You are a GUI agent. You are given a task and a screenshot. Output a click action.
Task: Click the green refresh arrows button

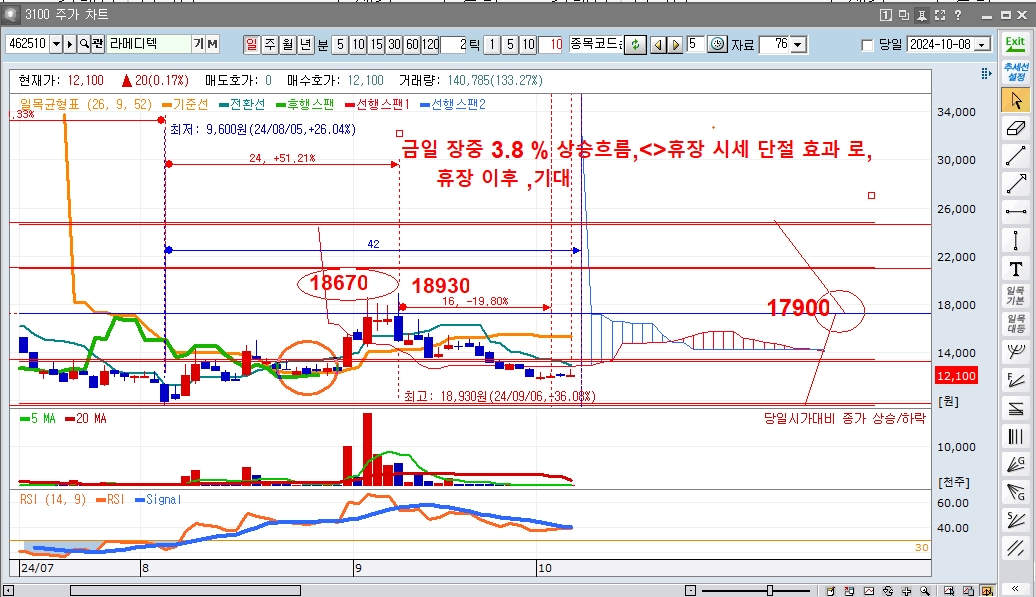(635, 44)
